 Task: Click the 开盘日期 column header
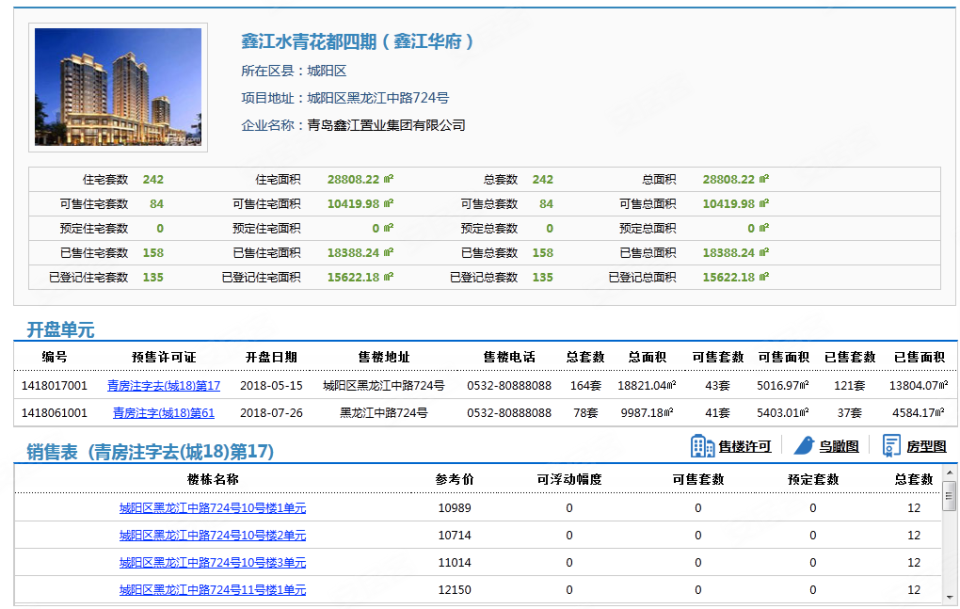pos(271,357)
